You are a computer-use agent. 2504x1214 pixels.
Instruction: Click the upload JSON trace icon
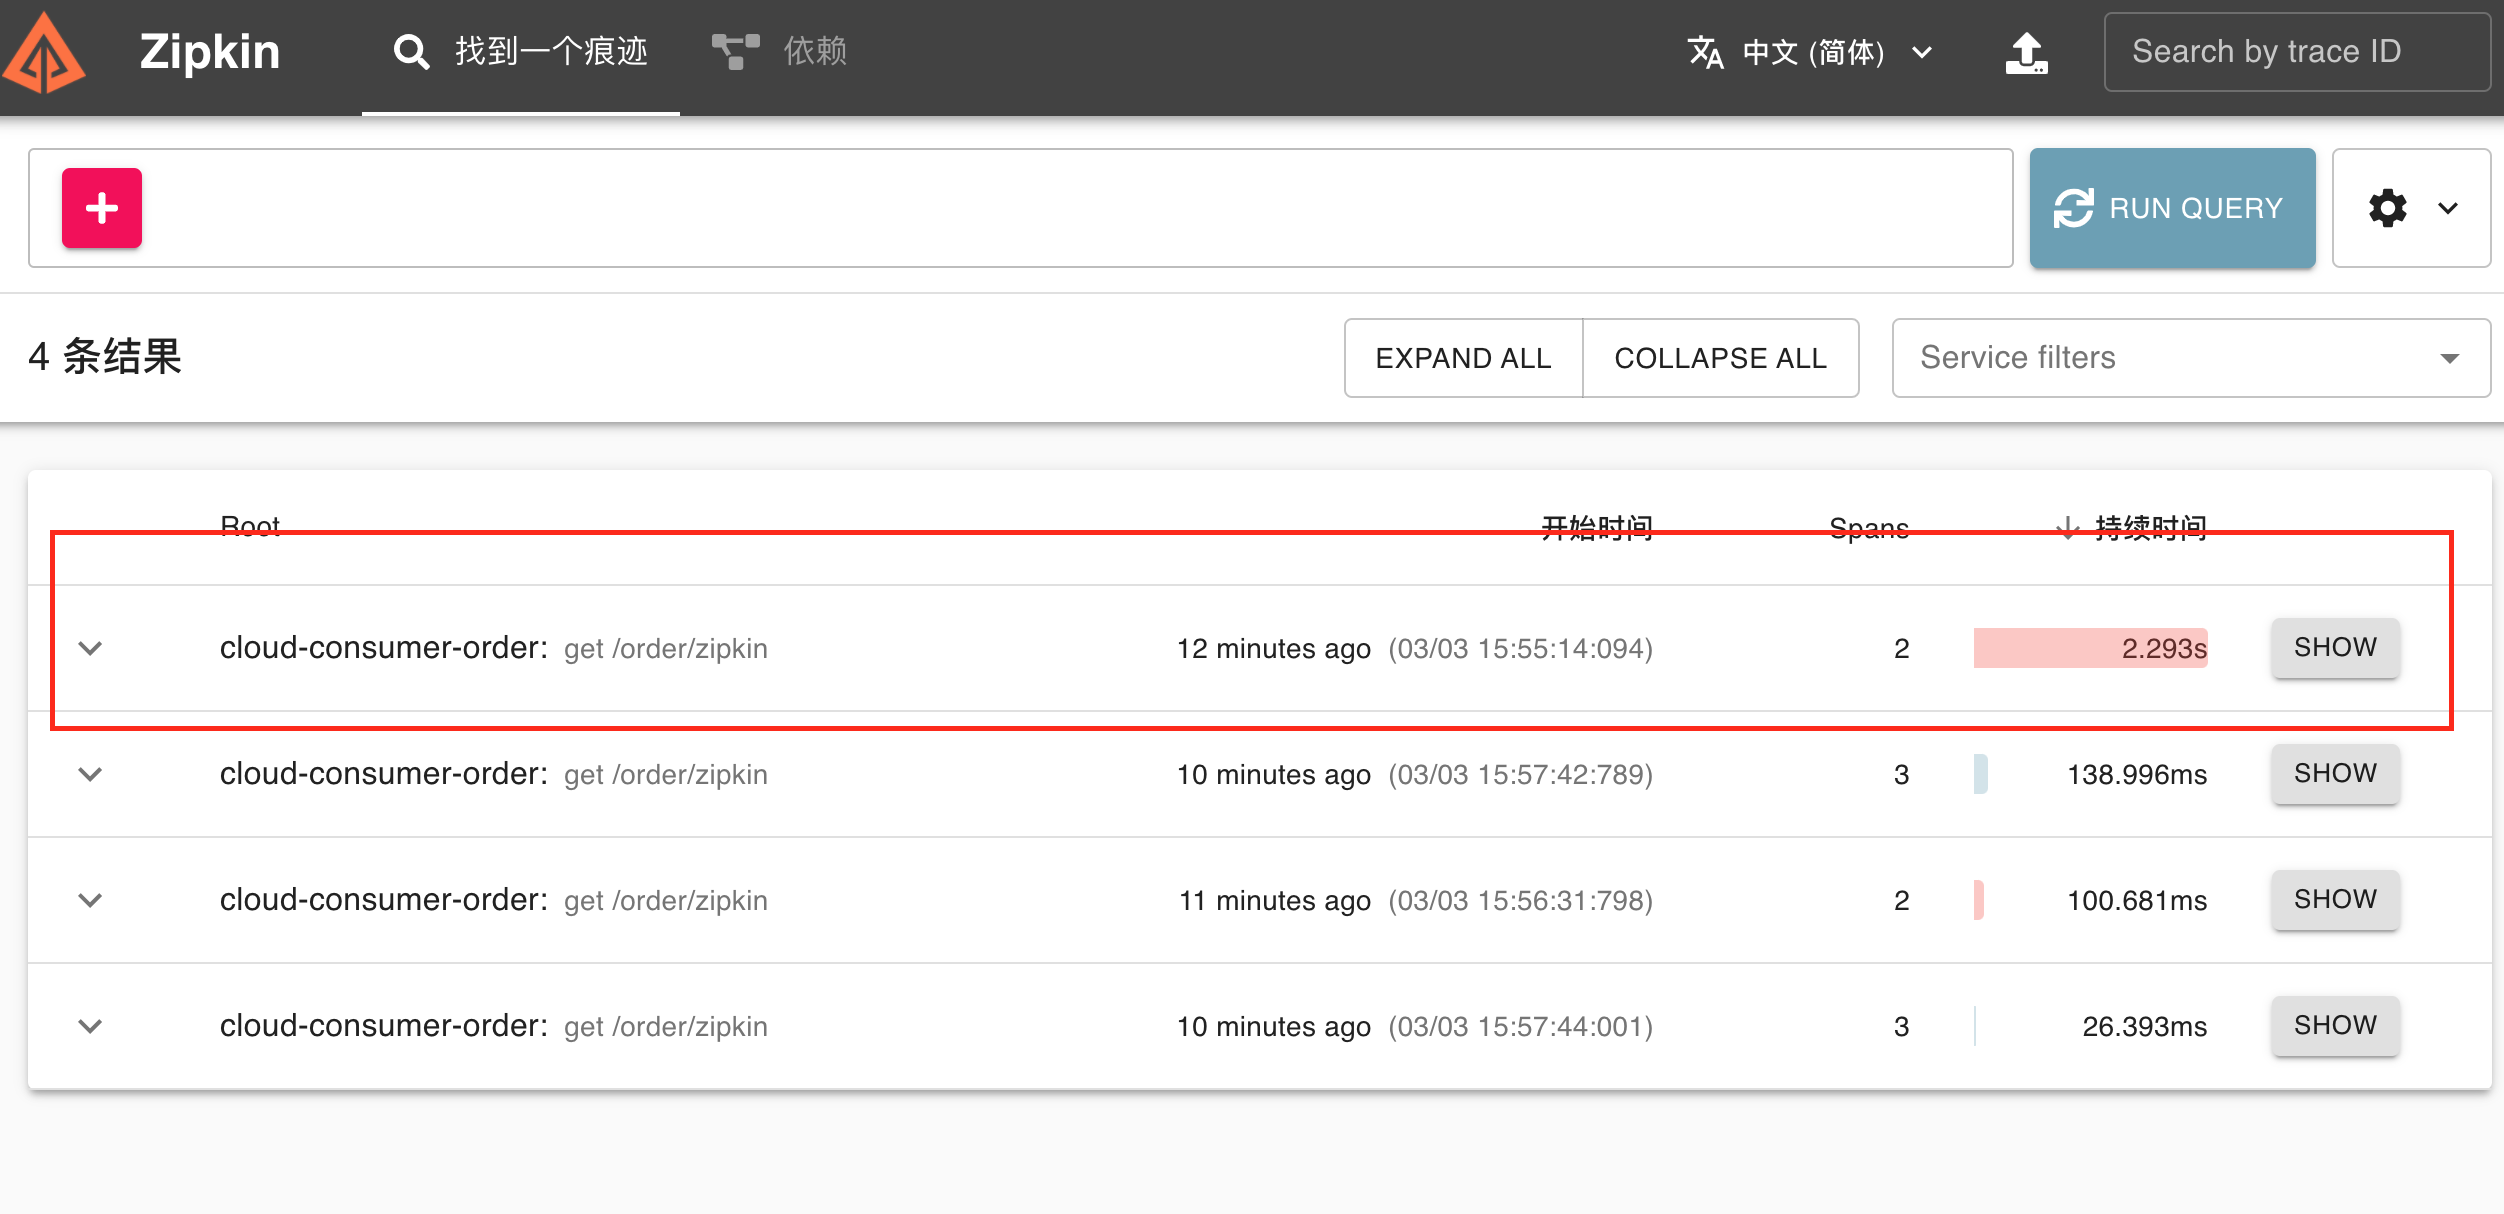(x=2026, y=53)
